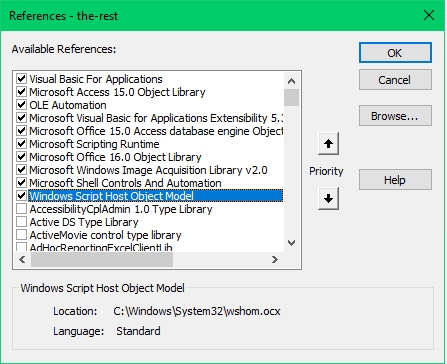Enable AccessibilityCplAdmin 1.0 Type Library checkbox
447x364 pixels.
[22, 209]
